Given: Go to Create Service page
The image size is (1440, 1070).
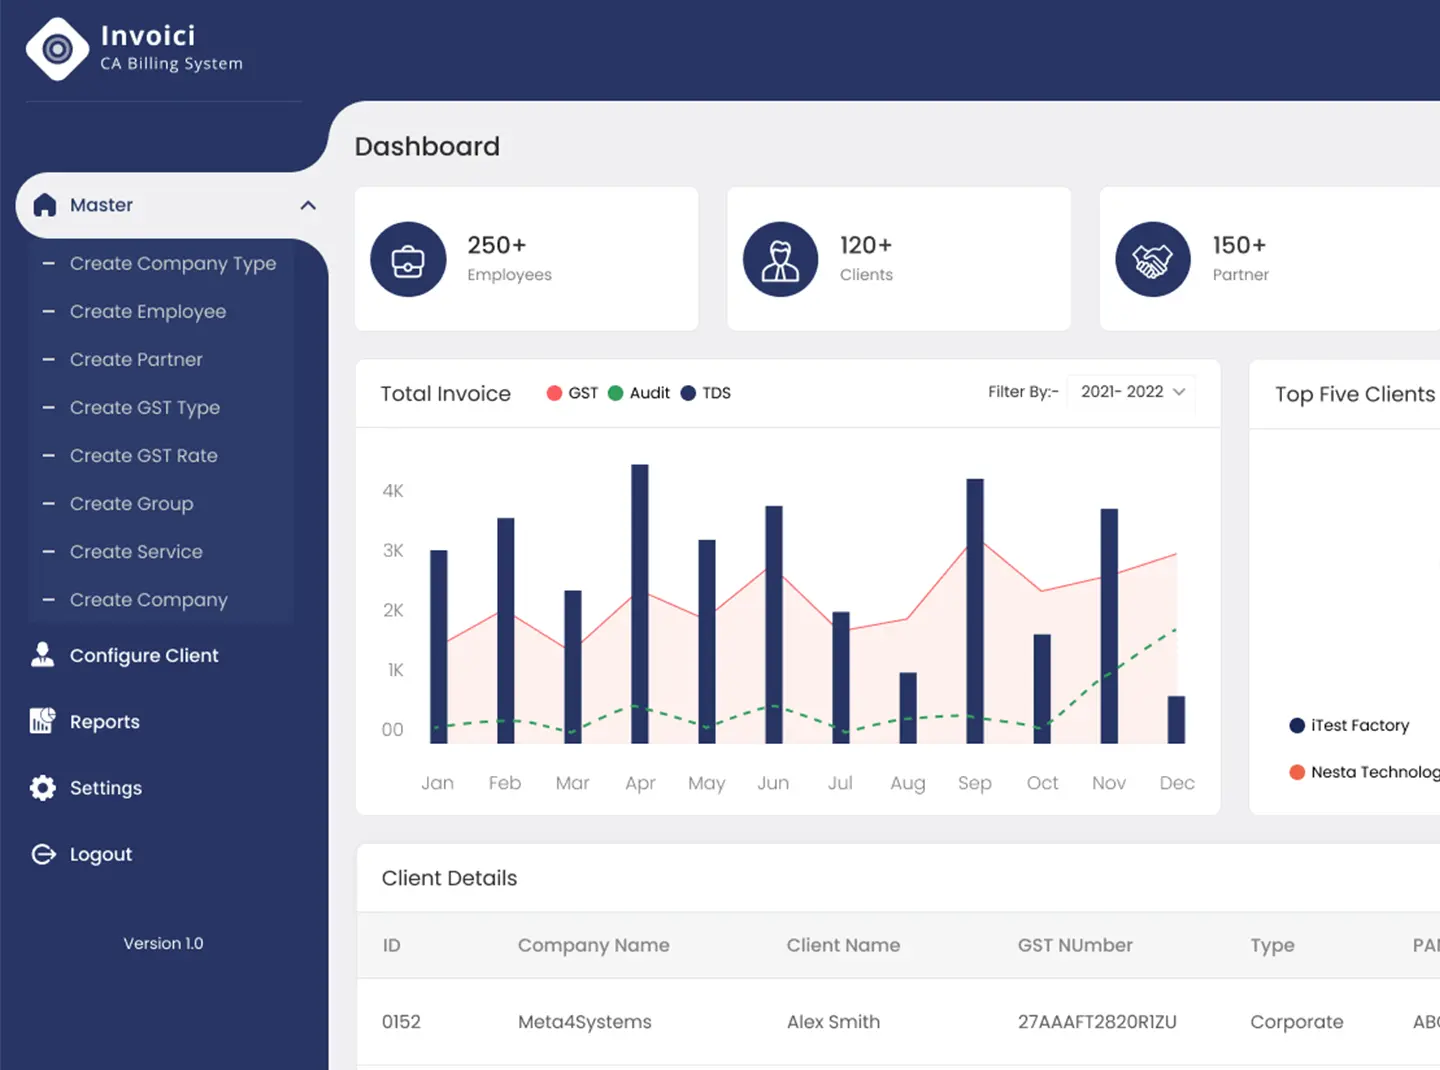Looking at the screenshot, I should tap(136, 551).
